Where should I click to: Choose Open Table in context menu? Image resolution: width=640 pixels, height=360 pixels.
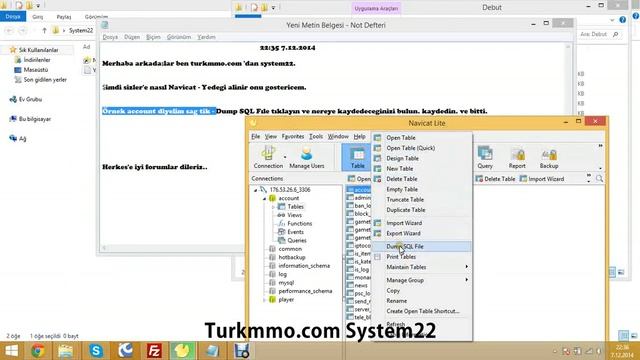point(422,138)
